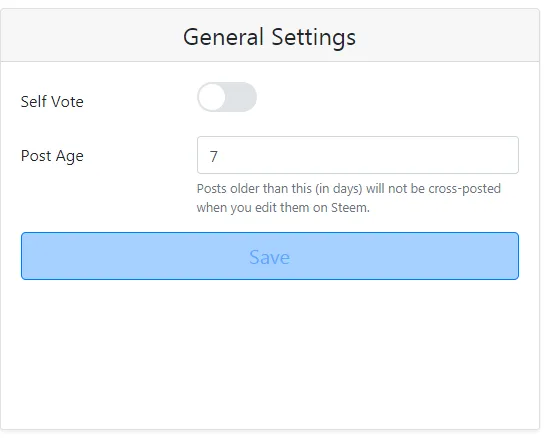553x438 pixels.
Task: Click the Self Vote label
Action: click(x=52, y=102)
